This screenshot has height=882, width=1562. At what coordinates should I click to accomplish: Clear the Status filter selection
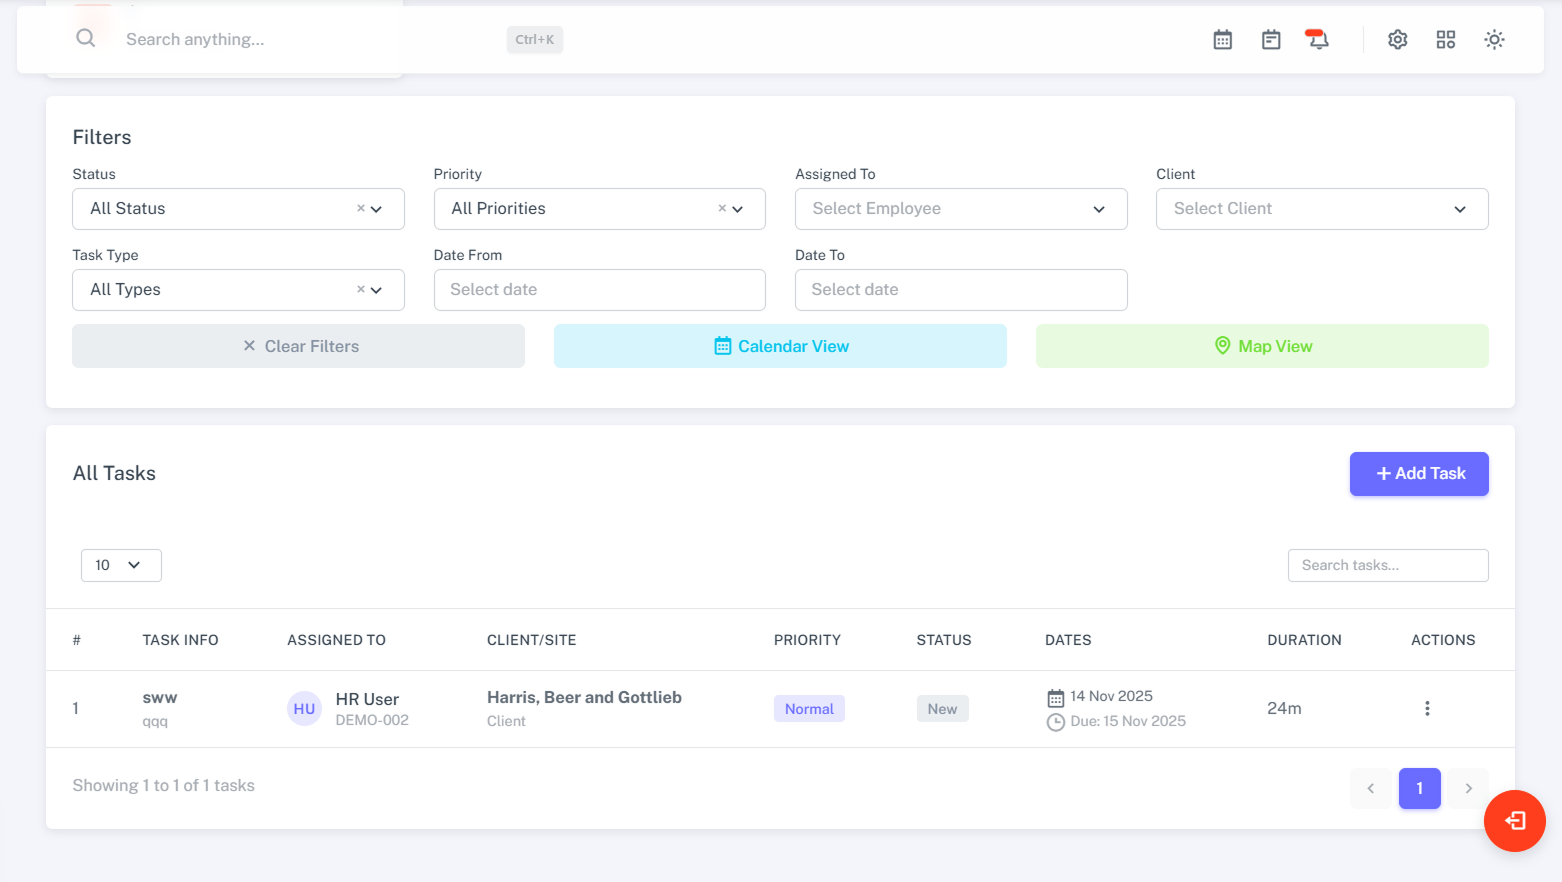click(x=361, y=209)
